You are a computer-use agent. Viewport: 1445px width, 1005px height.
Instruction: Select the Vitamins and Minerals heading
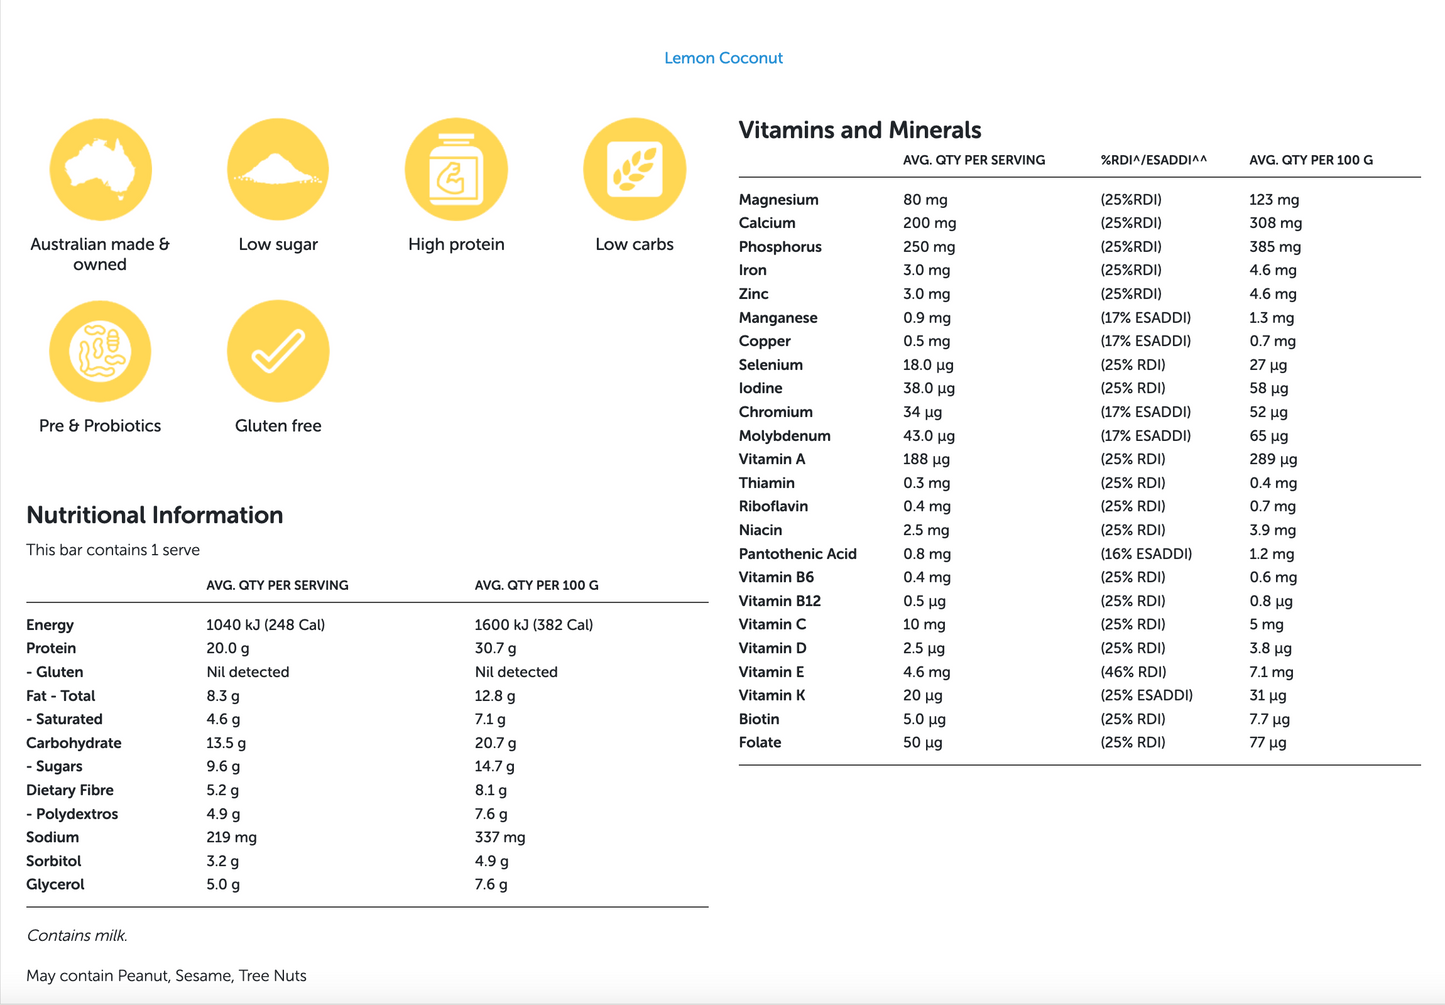point(859,130)
